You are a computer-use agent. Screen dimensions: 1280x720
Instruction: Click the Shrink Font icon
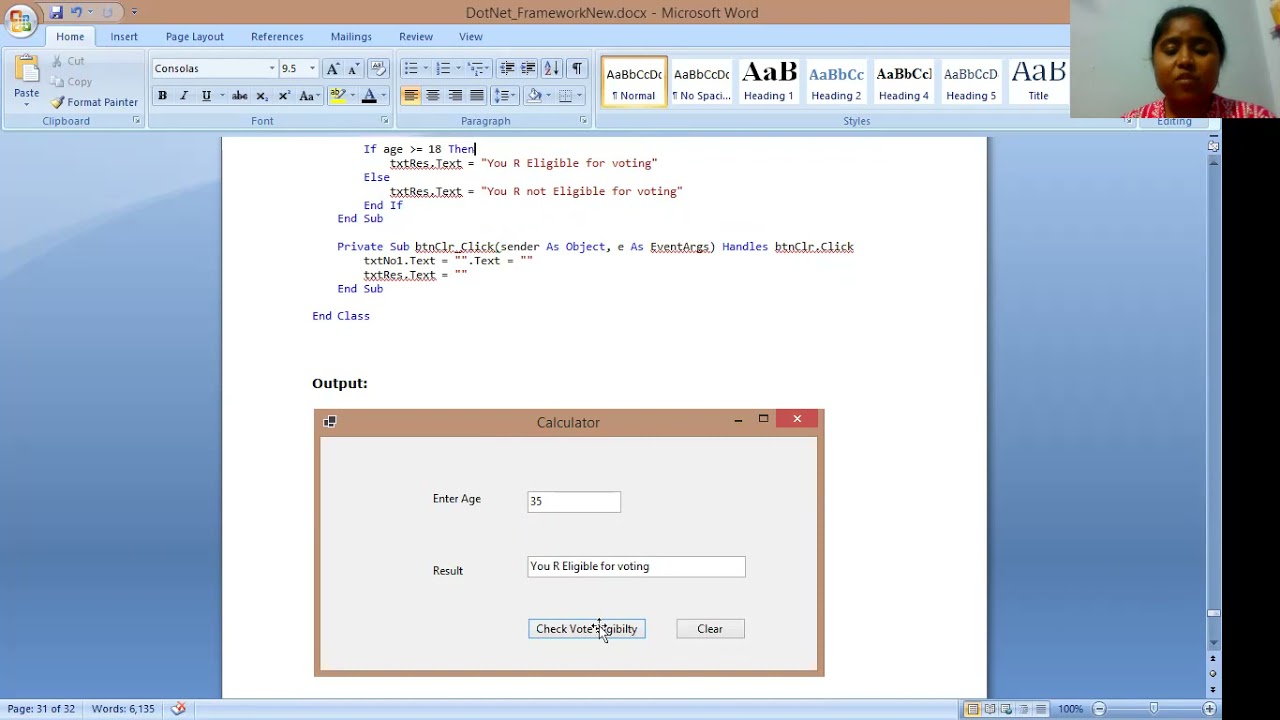pos(353,68)
